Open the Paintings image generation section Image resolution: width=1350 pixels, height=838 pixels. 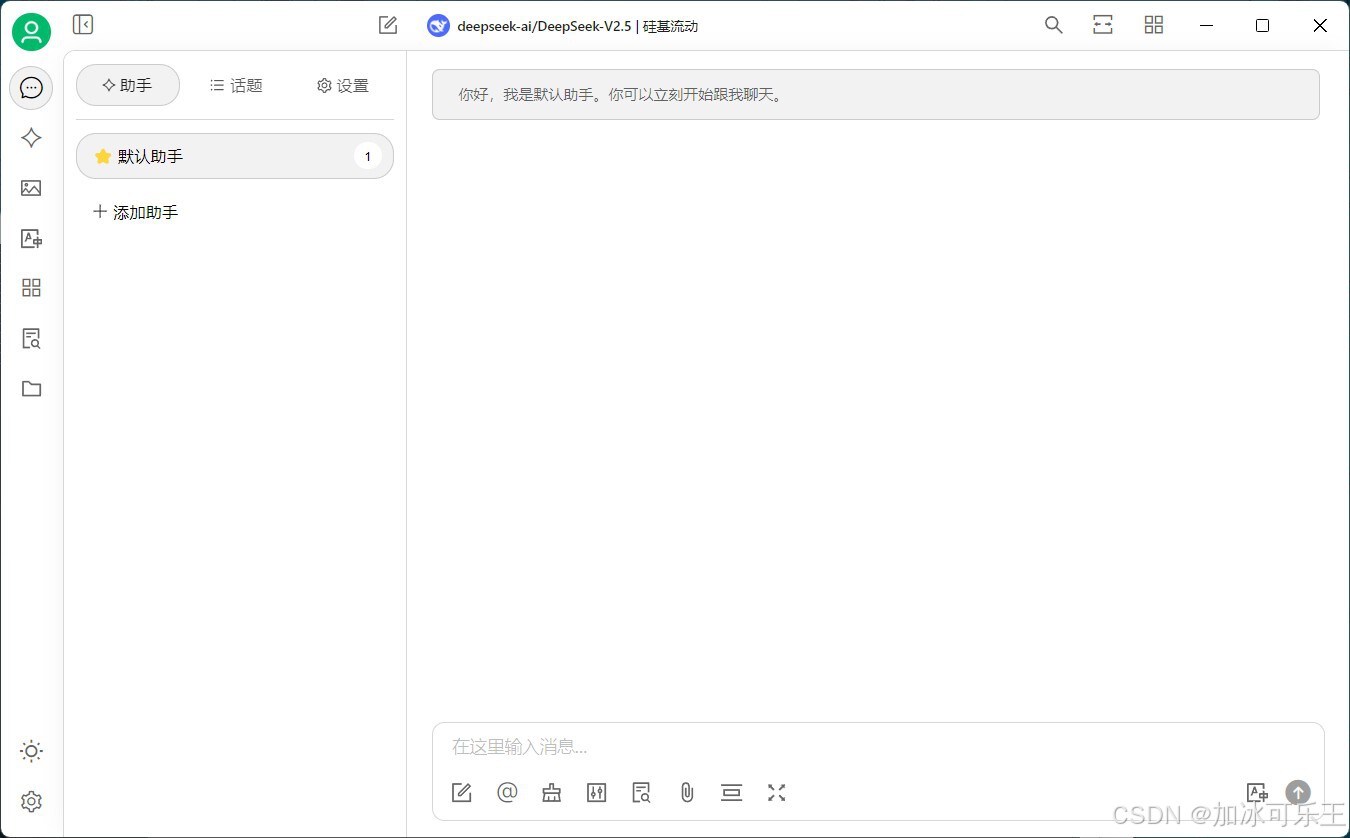(31, 188)
